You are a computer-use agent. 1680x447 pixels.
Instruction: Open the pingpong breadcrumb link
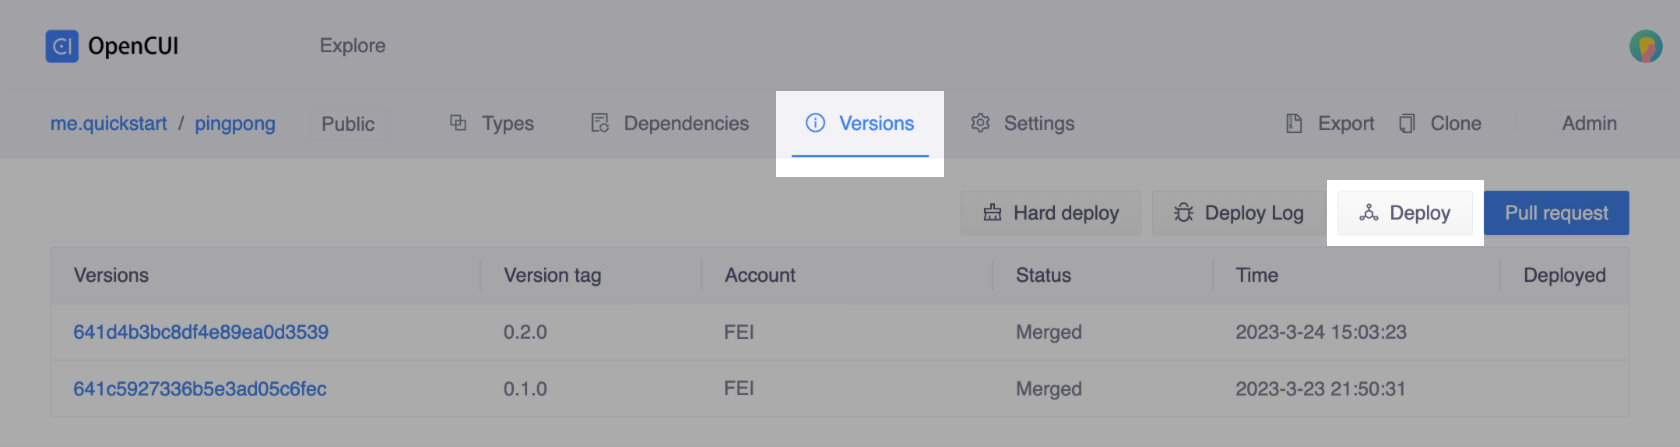[235, 123]
